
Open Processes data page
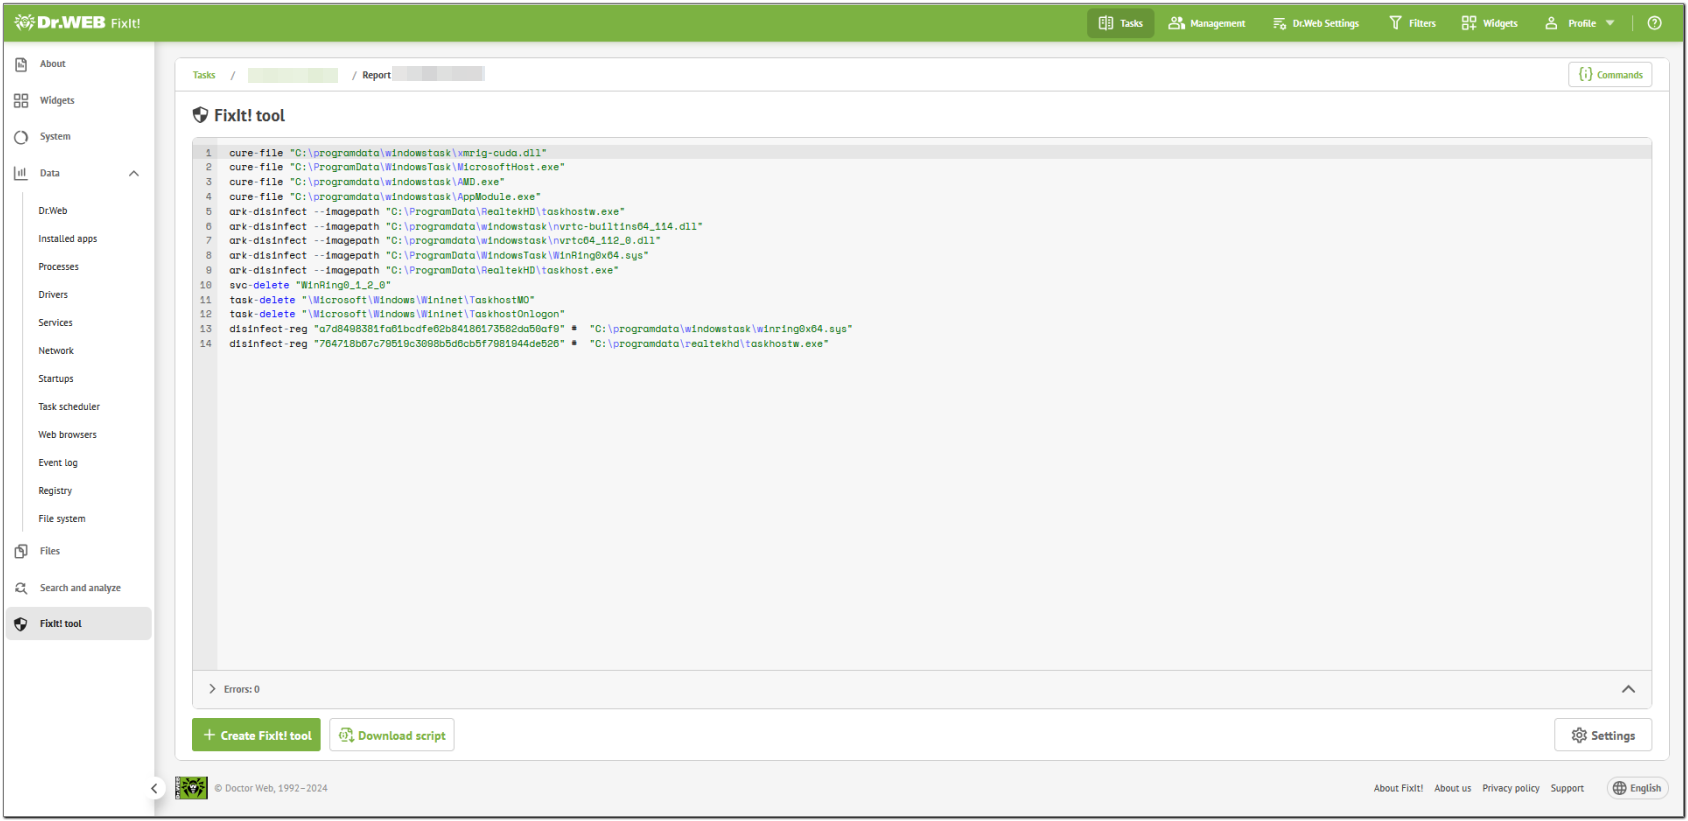59,267
